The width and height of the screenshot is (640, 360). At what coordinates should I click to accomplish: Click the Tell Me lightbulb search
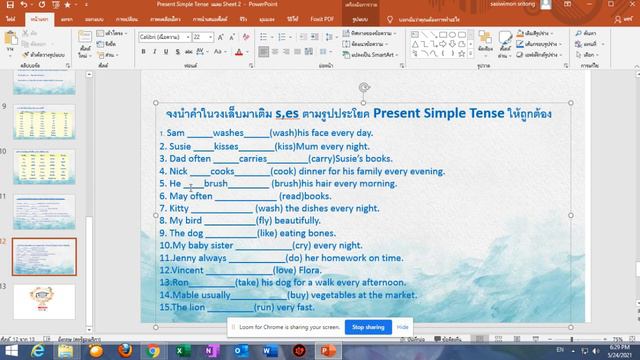coord(390,19)
